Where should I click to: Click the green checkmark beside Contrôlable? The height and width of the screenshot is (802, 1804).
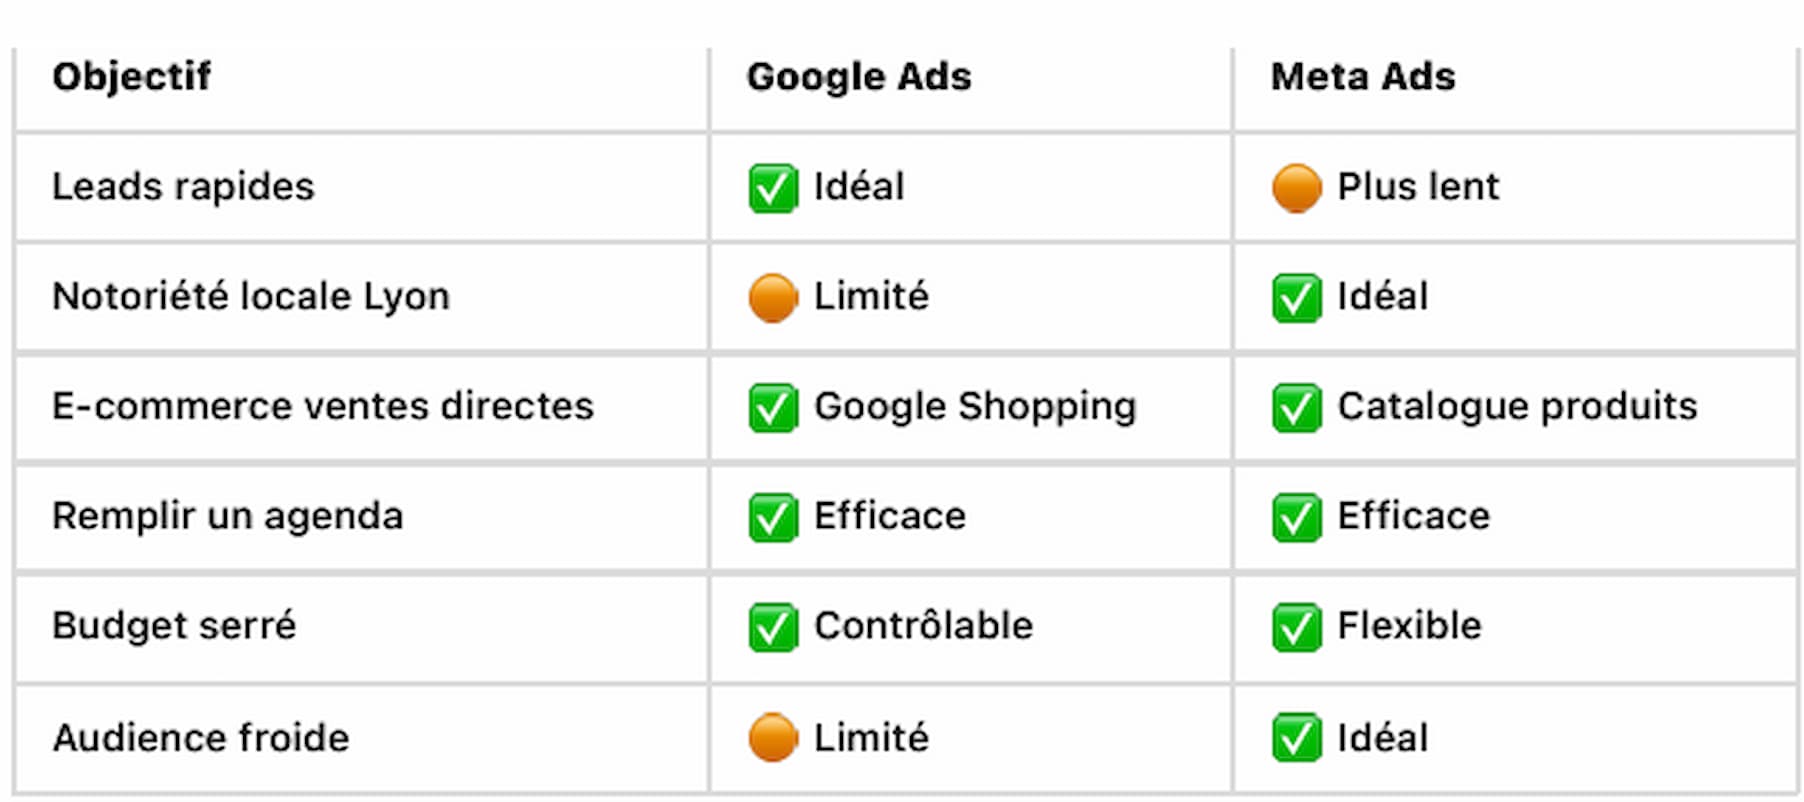(773, 627)
